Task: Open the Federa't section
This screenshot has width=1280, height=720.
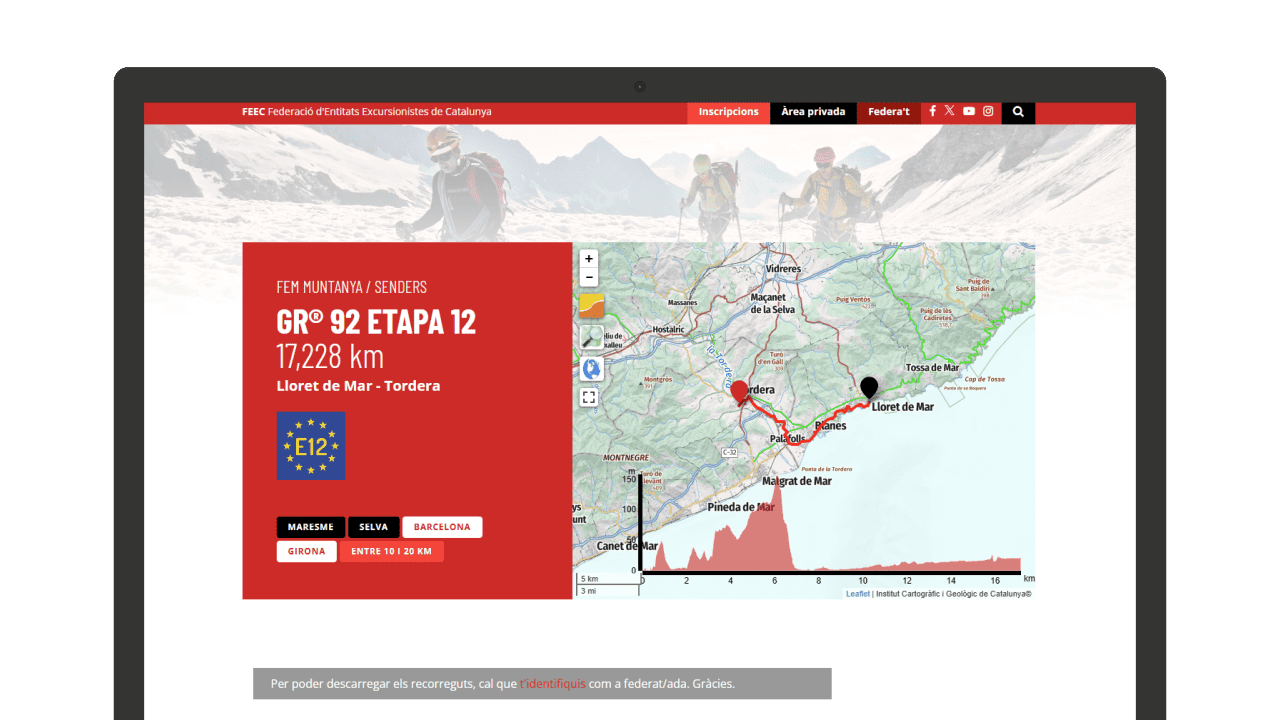Action: tap(888, 112)
